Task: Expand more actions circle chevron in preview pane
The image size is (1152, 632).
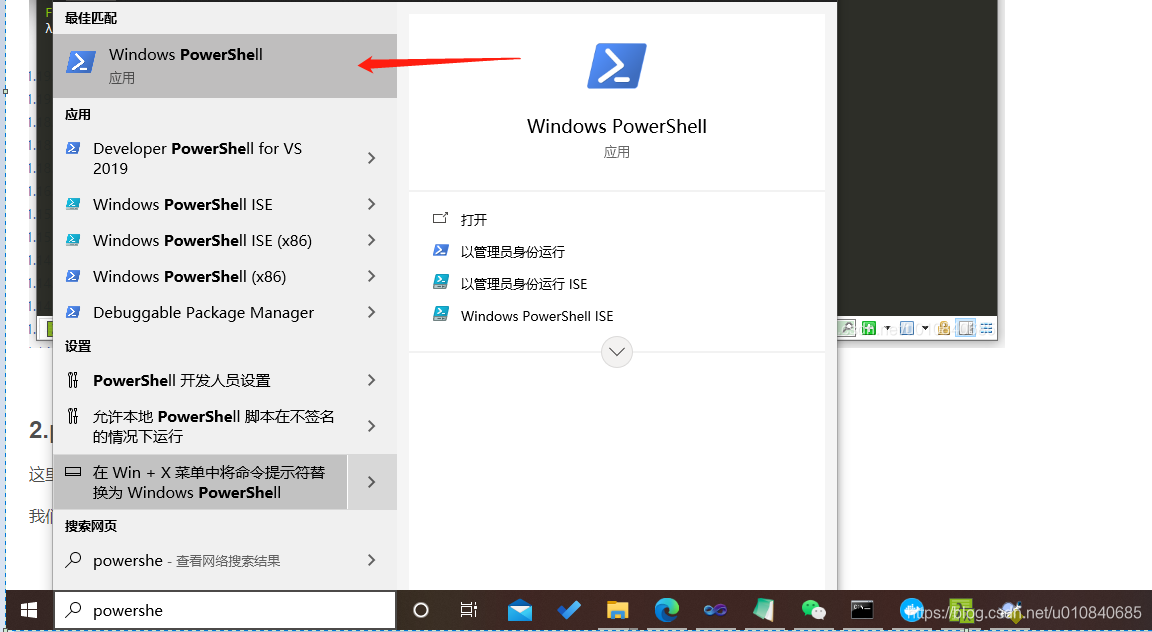Action: pos(616,352)
